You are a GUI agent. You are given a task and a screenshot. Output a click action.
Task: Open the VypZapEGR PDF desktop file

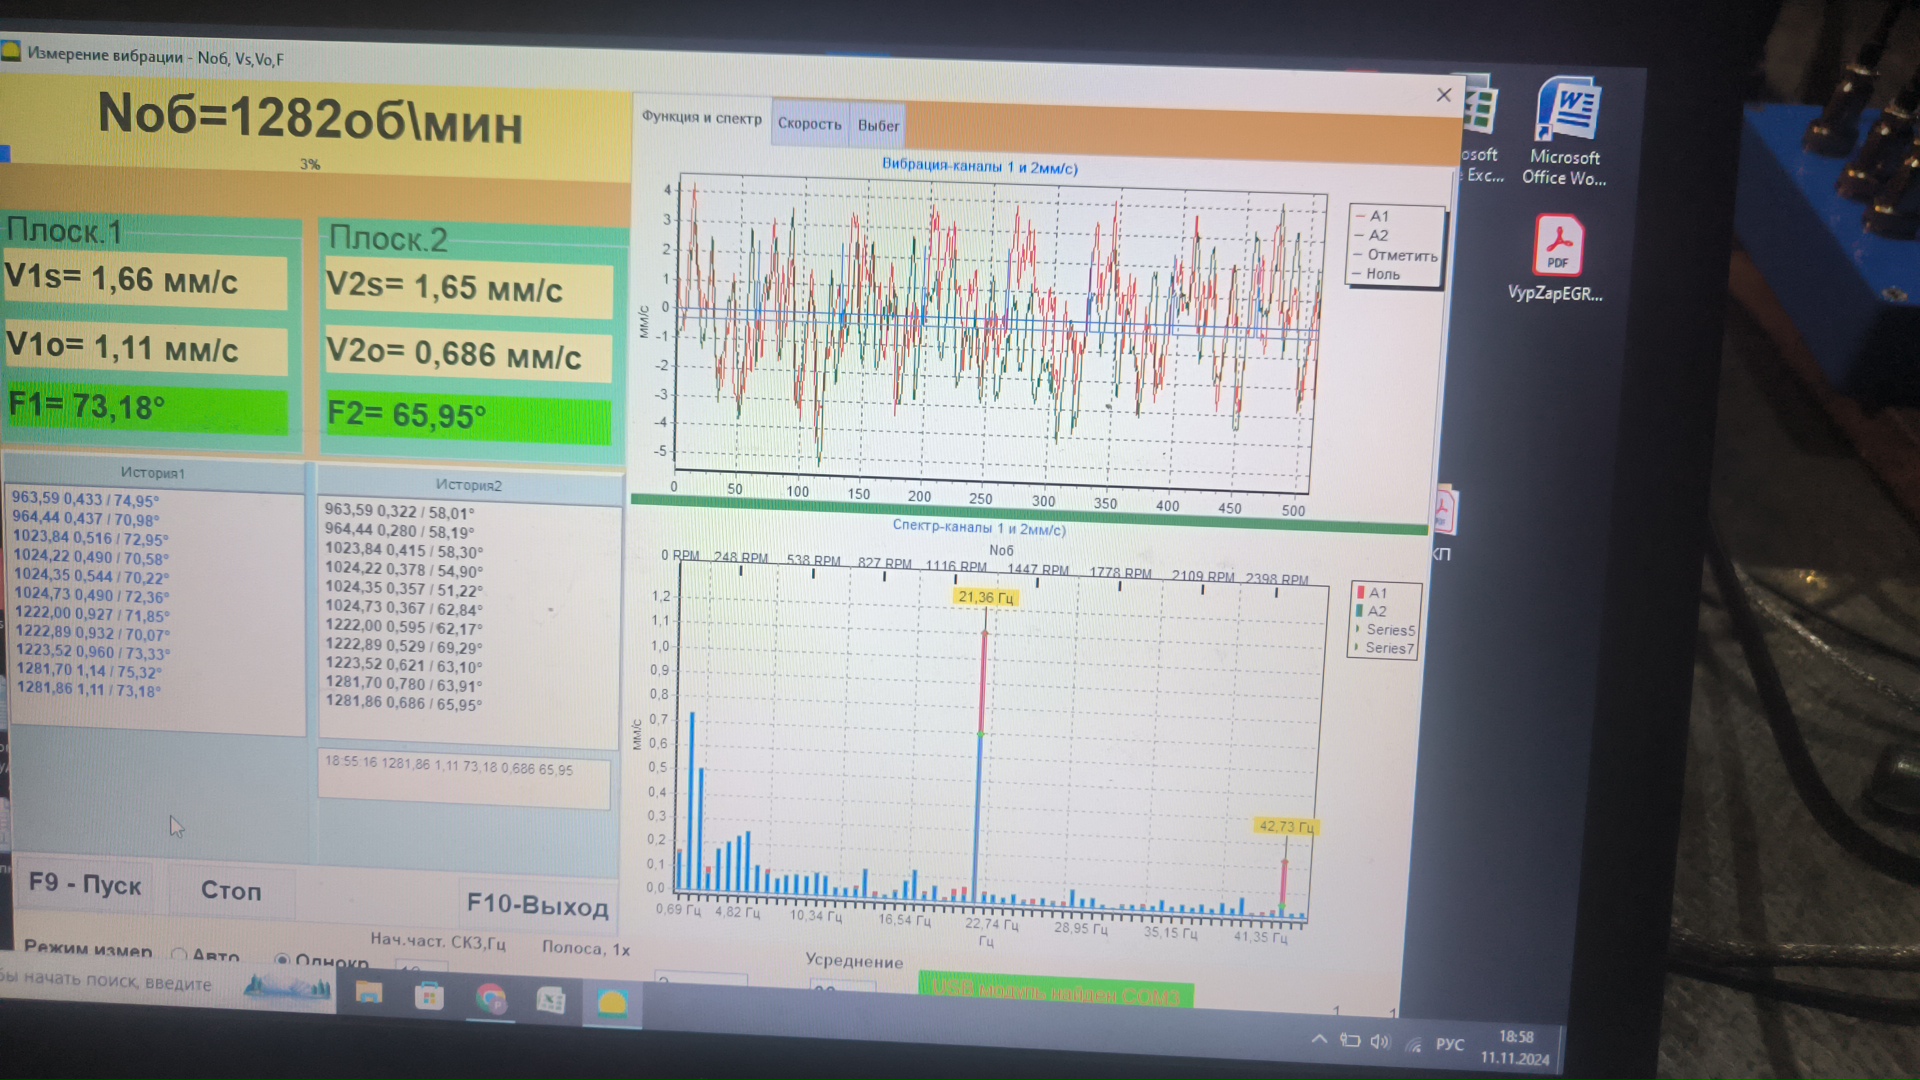tap(1556, 258)
